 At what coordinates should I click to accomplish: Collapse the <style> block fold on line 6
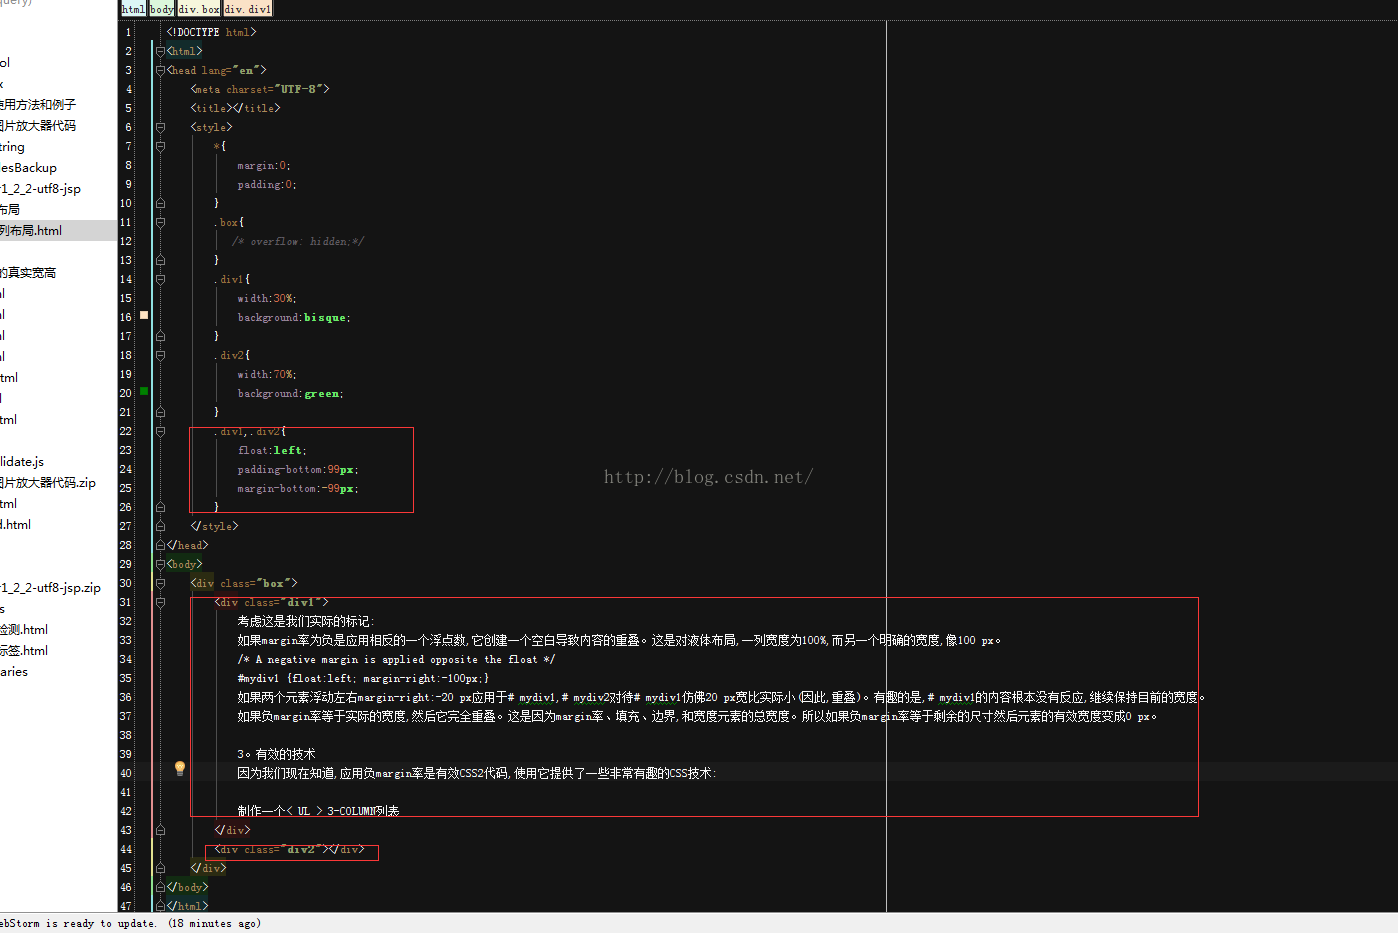point(160,127)
